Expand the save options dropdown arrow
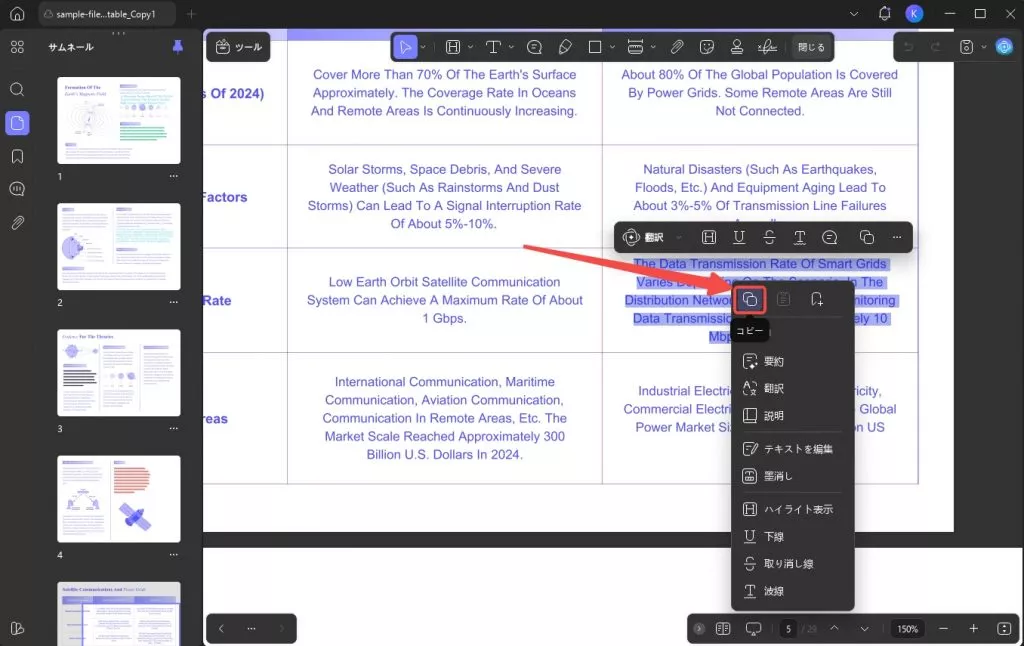The image size is (1024, 646). tap(984, 47)
